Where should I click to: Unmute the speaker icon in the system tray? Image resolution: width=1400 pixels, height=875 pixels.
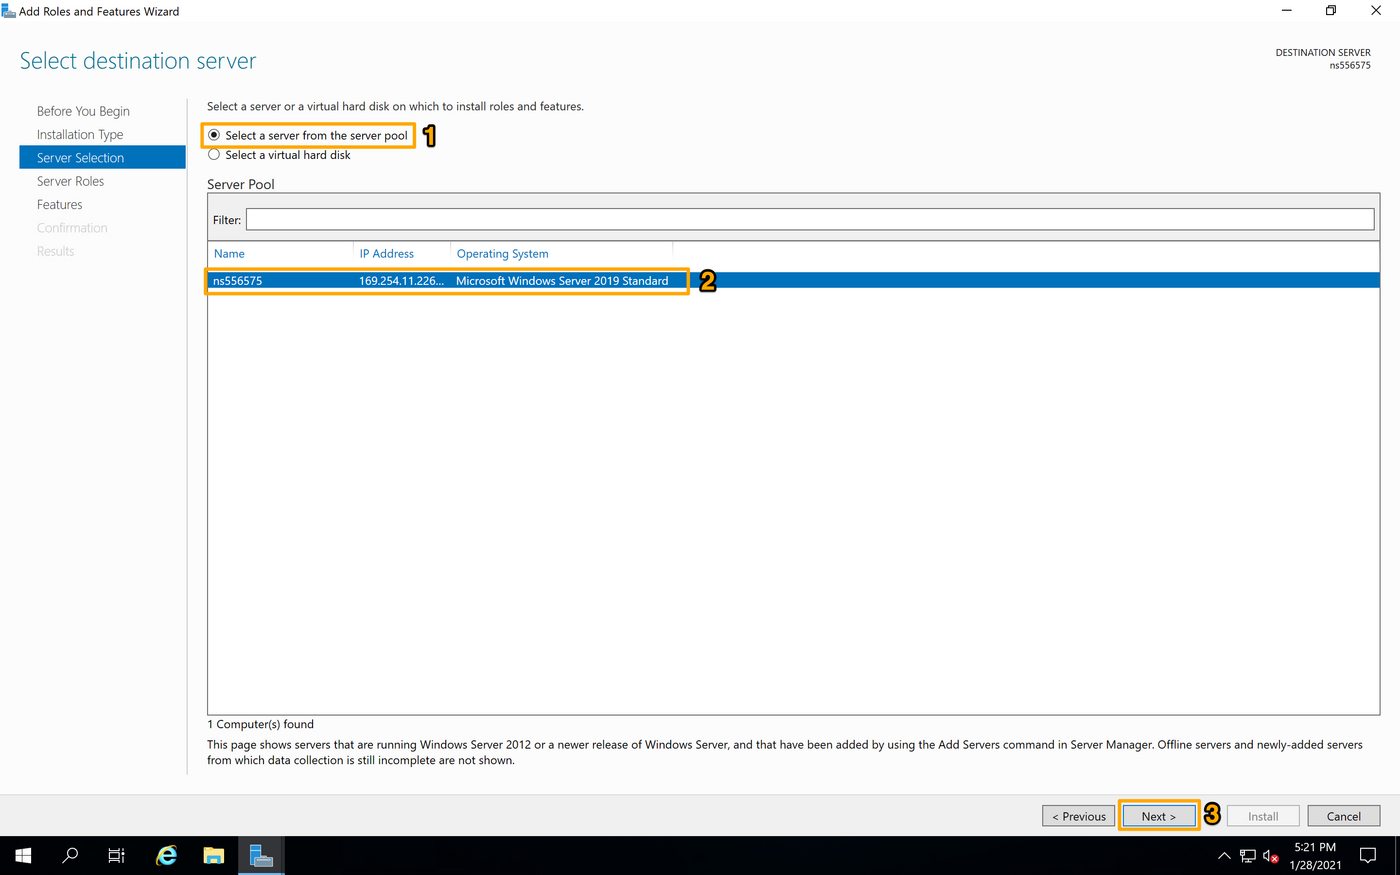click(x=1269, y=855)
